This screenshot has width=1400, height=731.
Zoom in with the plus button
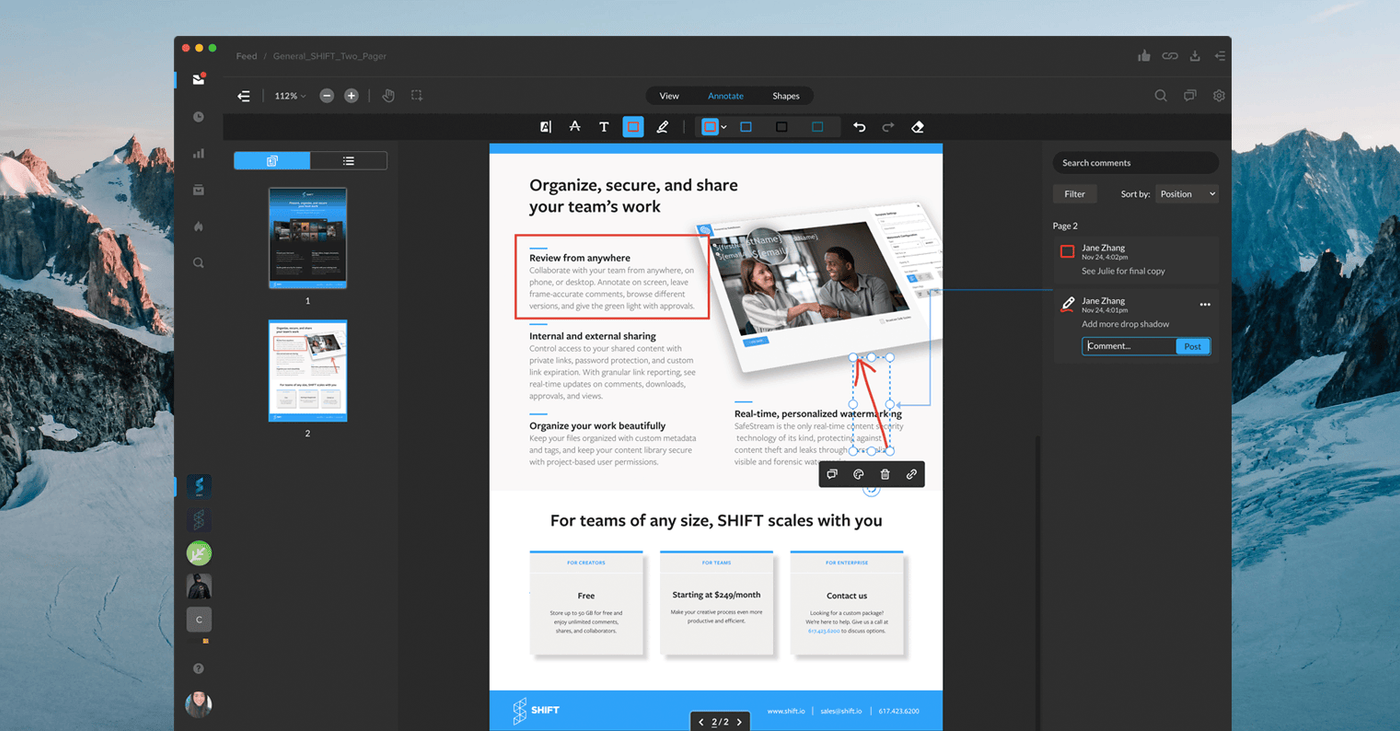tap(351, 96)
